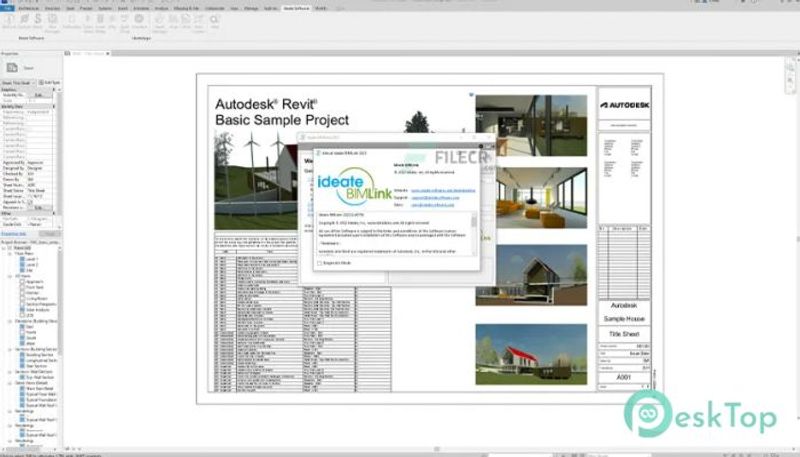Open the Smart Delete ribbon tool
Image resolution: width=800 pixels, height=457 pixels.
pos(101,23)
